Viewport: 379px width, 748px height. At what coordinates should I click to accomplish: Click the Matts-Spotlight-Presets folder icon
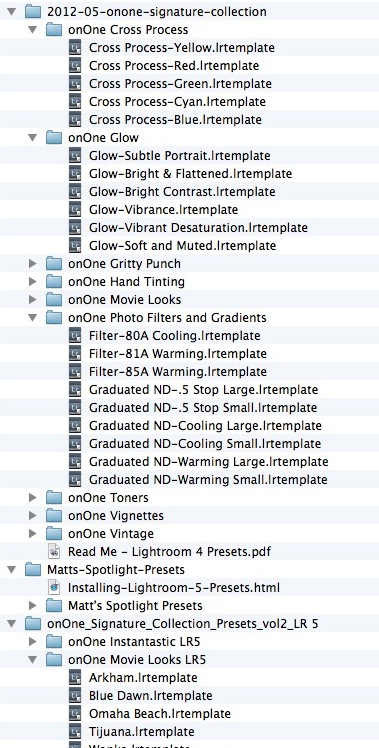pyautogui.click(x=33, y=570)
